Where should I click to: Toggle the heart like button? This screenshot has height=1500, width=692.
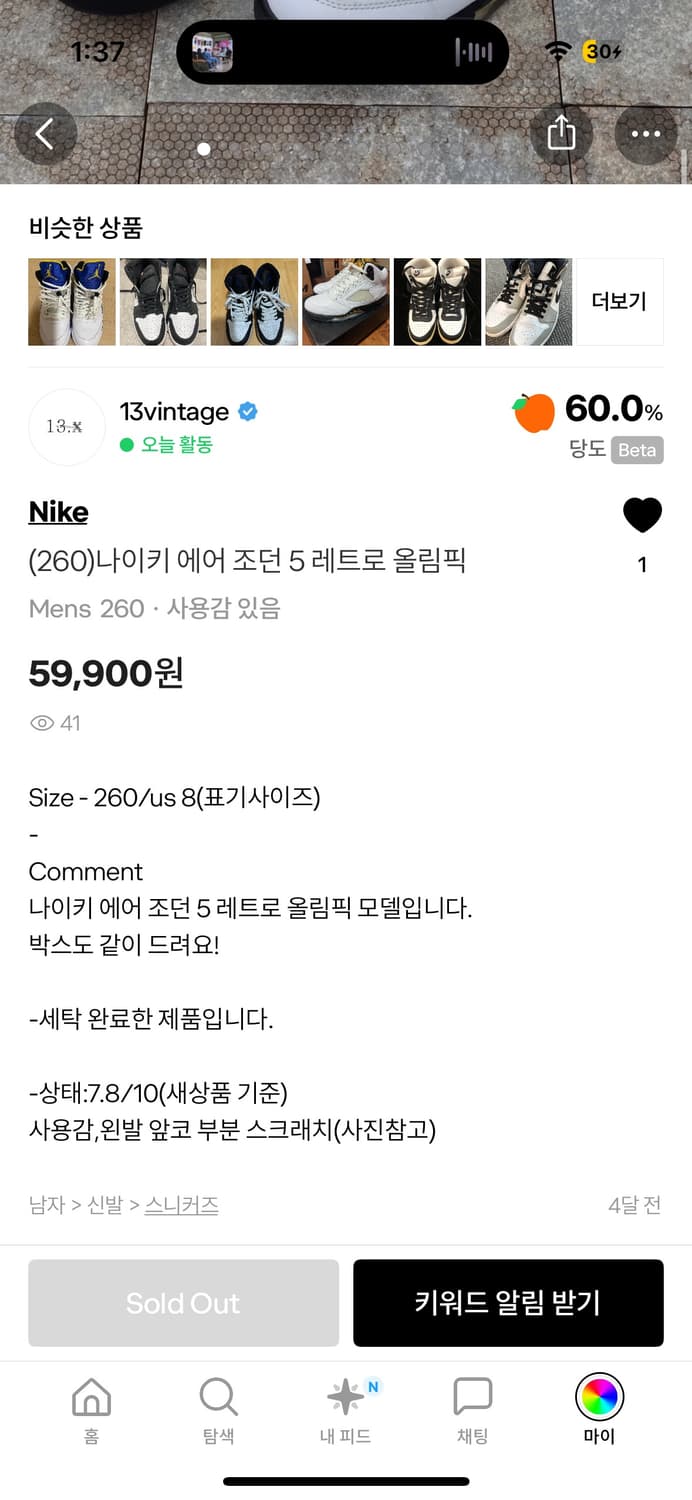[642, 516]
